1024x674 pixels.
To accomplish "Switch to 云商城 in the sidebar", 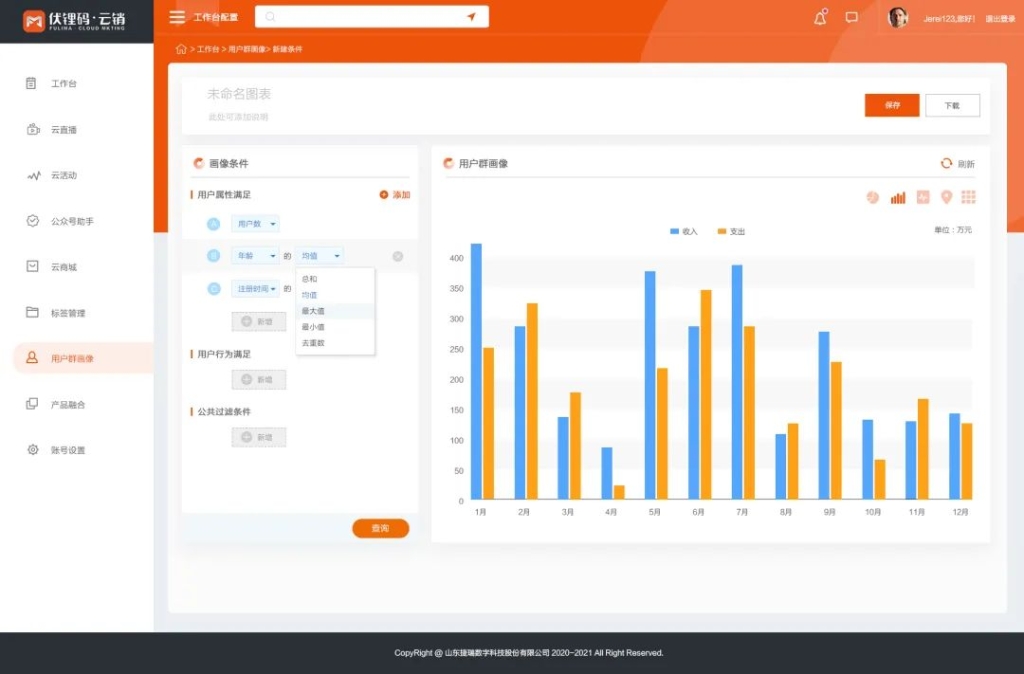I will [62, 267].
